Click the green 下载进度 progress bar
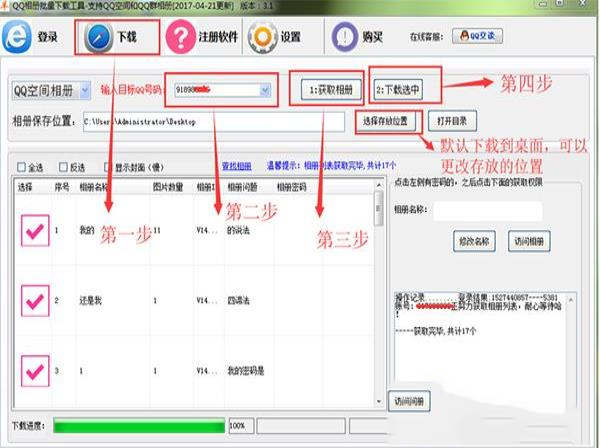The height and width of the screenshot is (448, 600). 140,426
